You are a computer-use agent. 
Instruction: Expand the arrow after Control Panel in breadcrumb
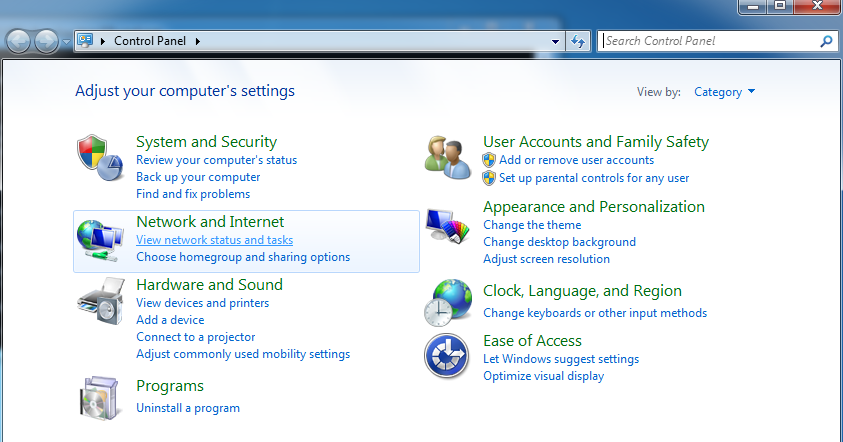(198, 41)
